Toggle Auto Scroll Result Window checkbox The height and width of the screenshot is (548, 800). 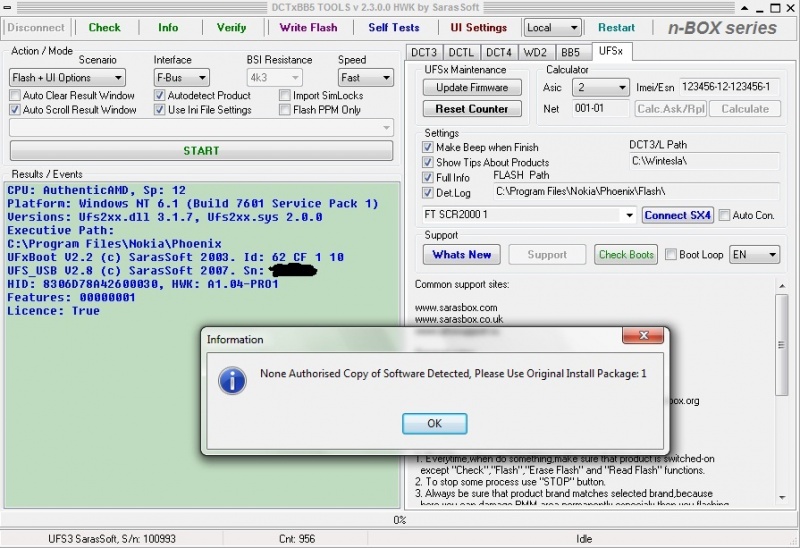15,110
